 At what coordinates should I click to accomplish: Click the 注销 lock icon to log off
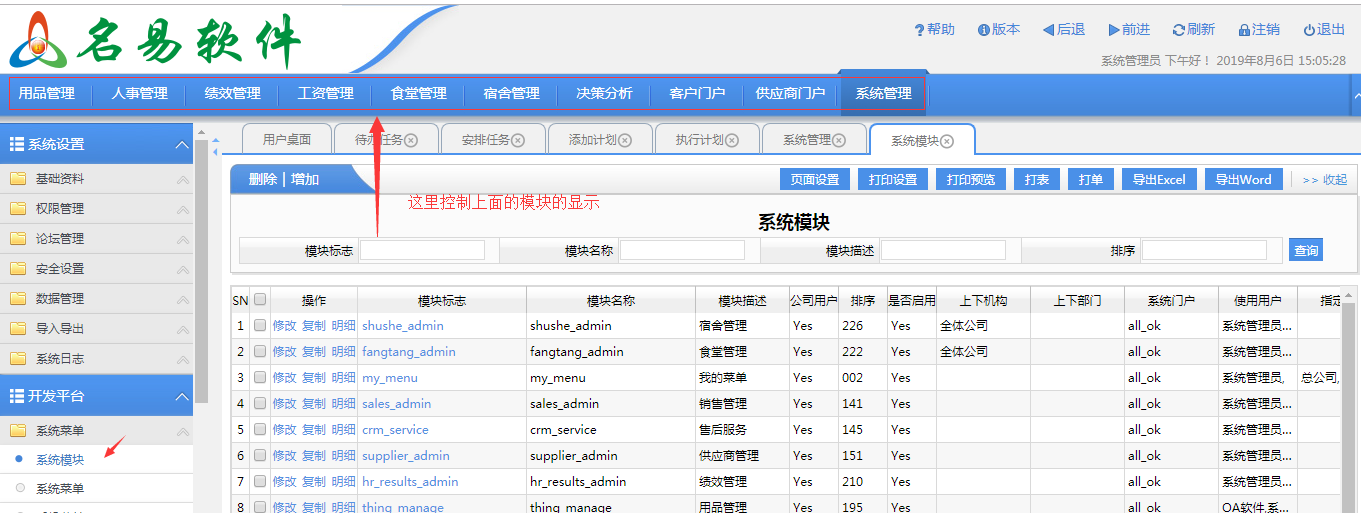point(1244,30)
